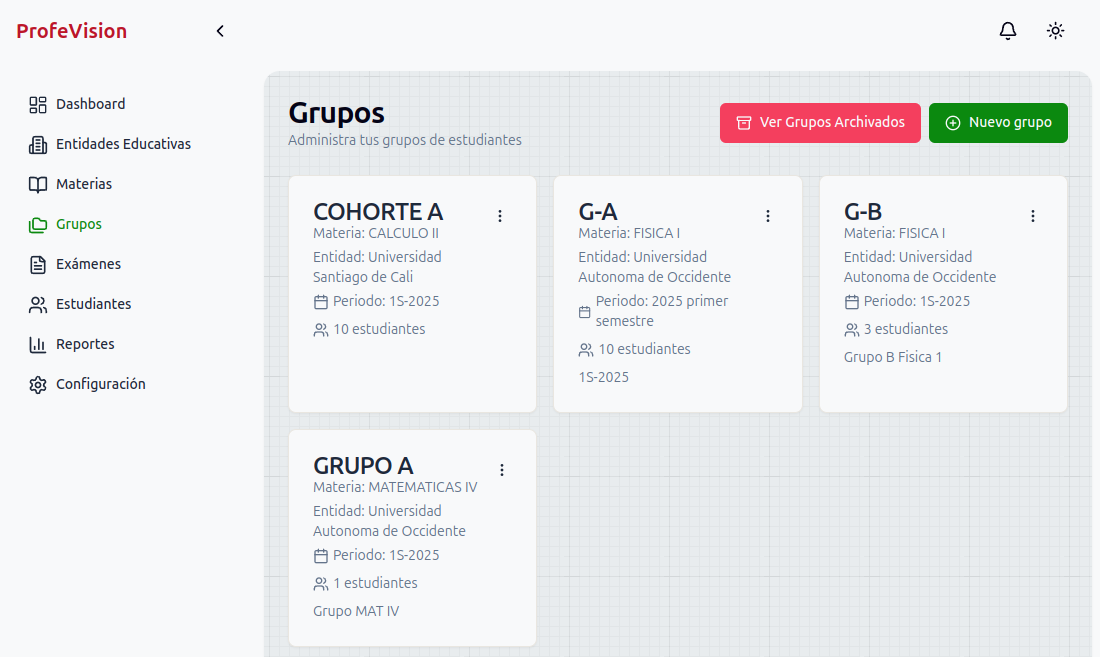
Task: Open G-B card three-dot menu
Action: coord(1033,216)
